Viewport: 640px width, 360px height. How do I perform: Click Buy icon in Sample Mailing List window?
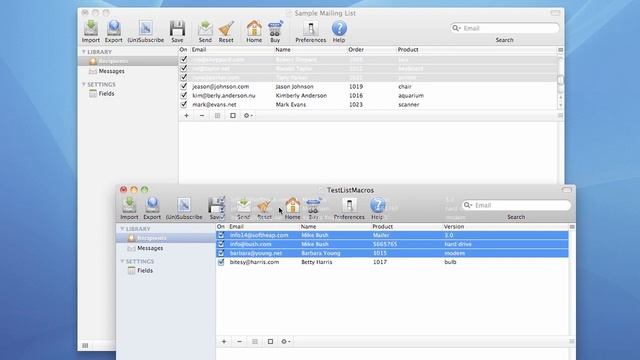click(275, 28)
